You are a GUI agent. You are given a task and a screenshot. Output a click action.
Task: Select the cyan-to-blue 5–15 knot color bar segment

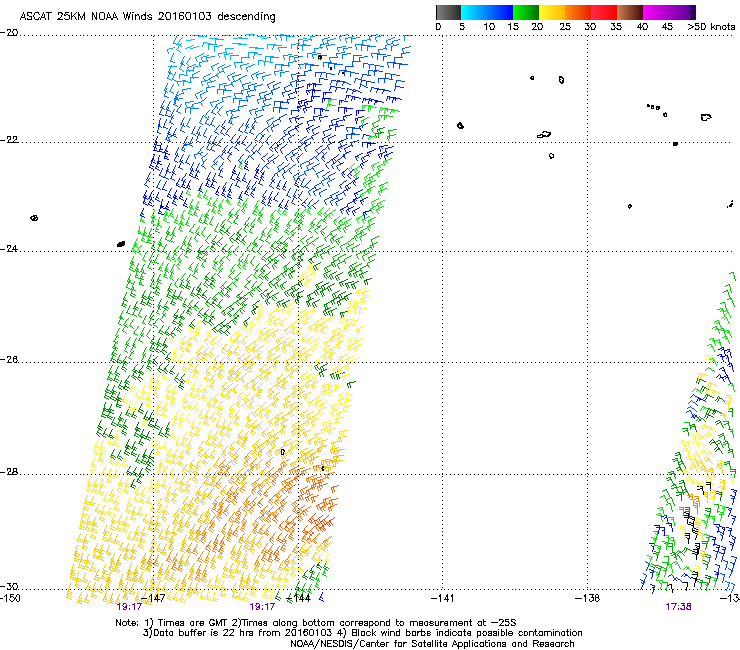tap(487, 12)
